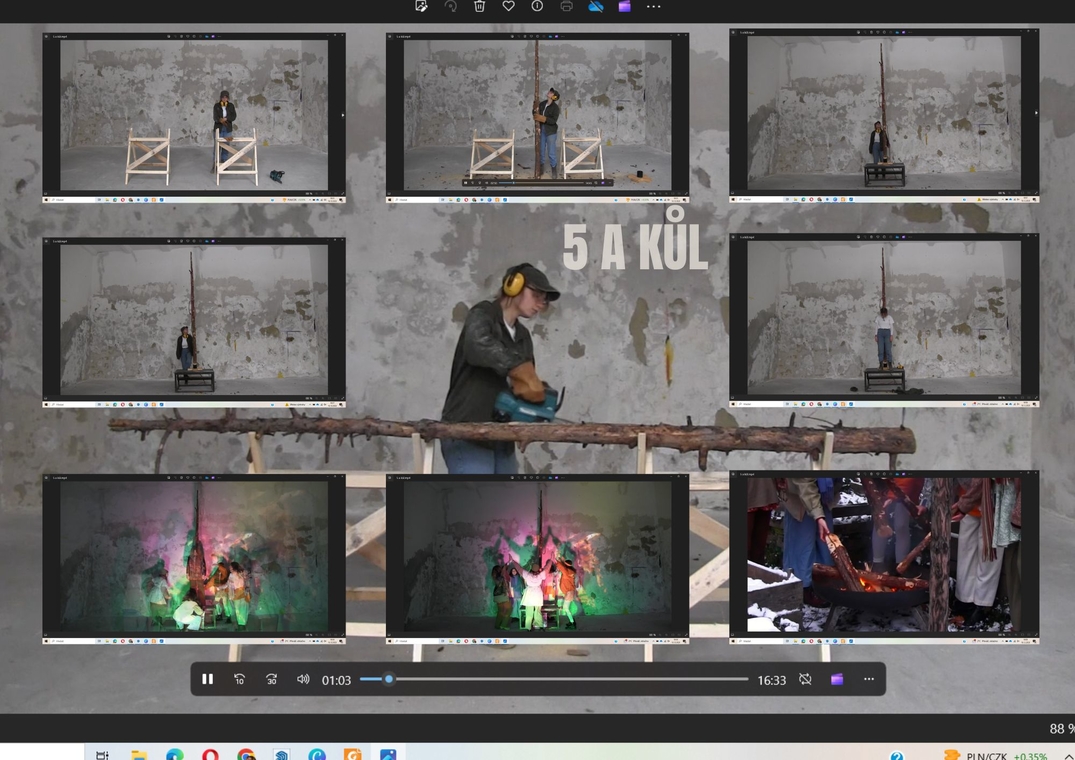Open Clipchamp from the top toolbar
The image size is (1075, 760).
coord(624,6)
